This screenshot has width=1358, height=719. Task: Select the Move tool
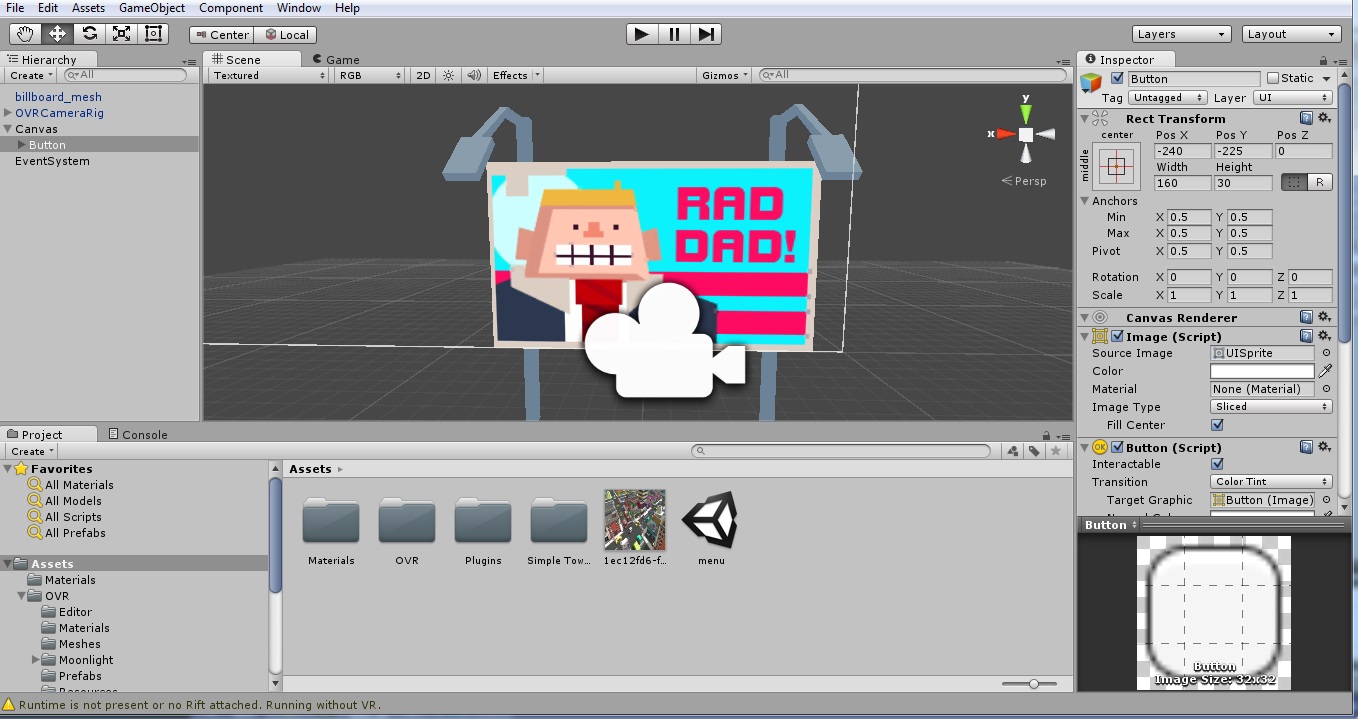(x=56, y=33)
